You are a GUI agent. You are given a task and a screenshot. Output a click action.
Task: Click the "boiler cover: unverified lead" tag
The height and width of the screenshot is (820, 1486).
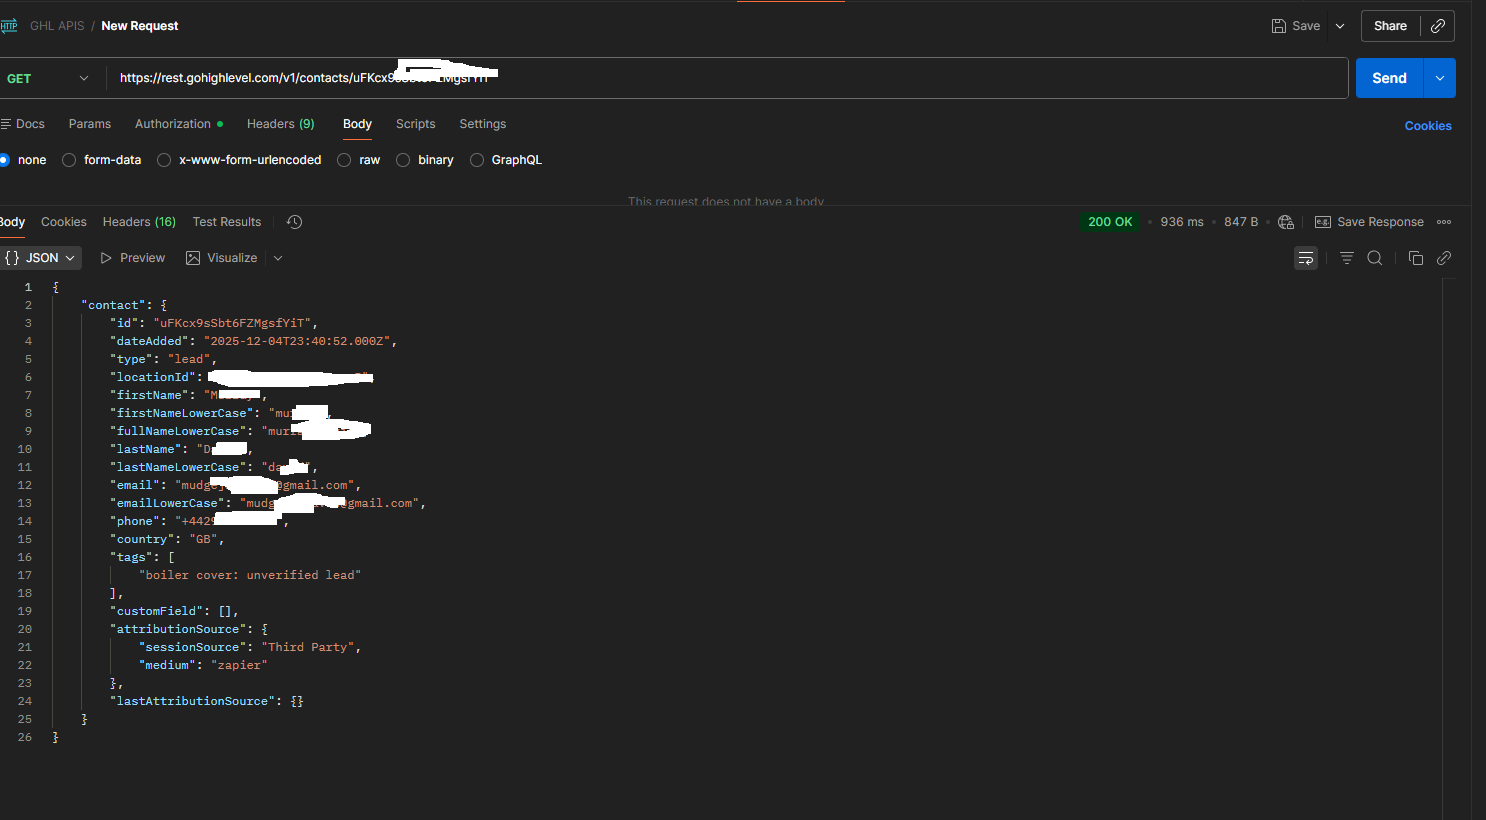[250, 575]
